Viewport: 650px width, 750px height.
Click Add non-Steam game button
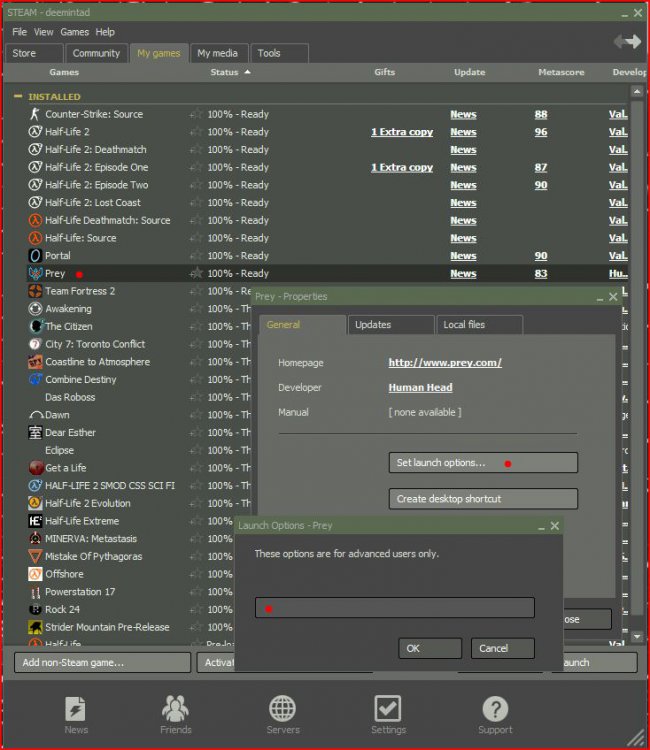[102, 663]
